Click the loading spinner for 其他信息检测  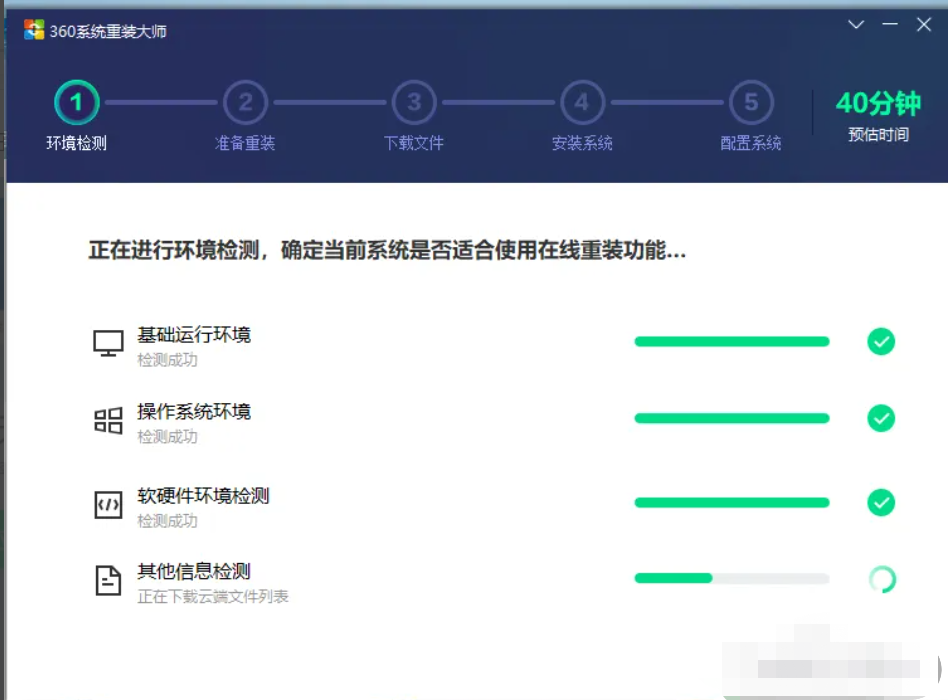tap(882, 579)
